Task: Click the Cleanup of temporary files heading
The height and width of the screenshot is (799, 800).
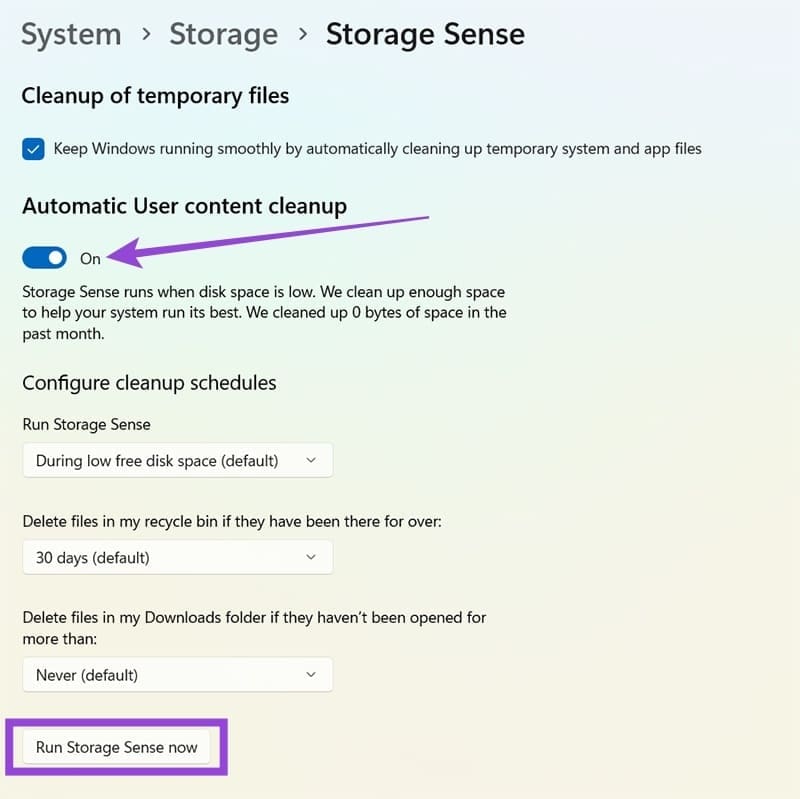Action: pos(155,96)
